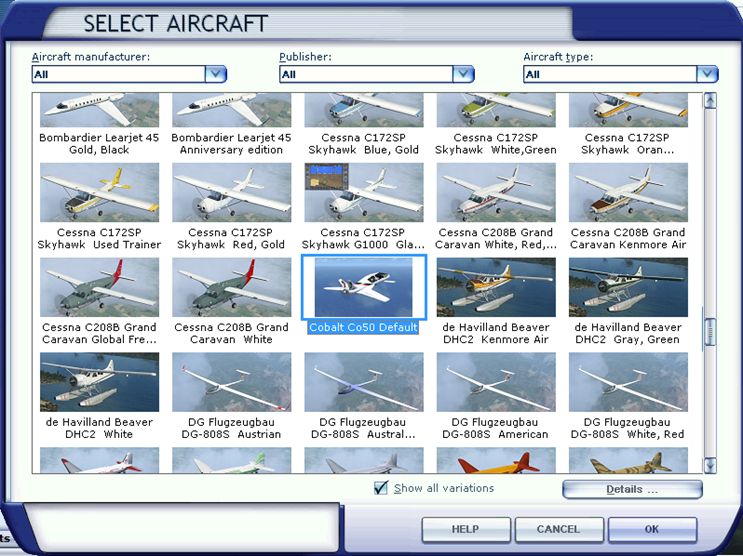Click the Aircraft type combo box field

(x=621, y=74)
